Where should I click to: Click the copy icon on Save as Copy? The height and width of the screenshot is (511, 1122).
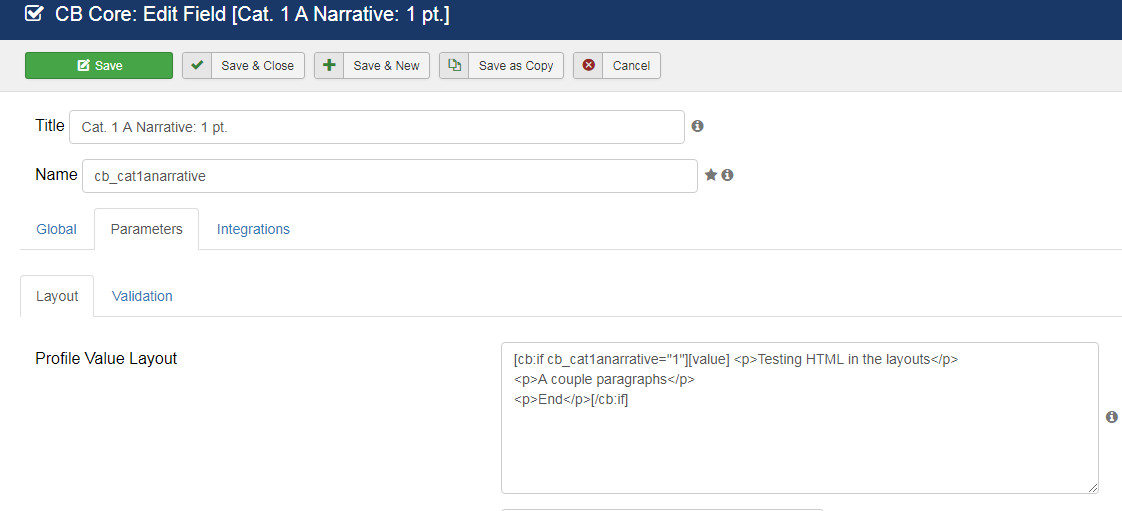tap(454, 65)
